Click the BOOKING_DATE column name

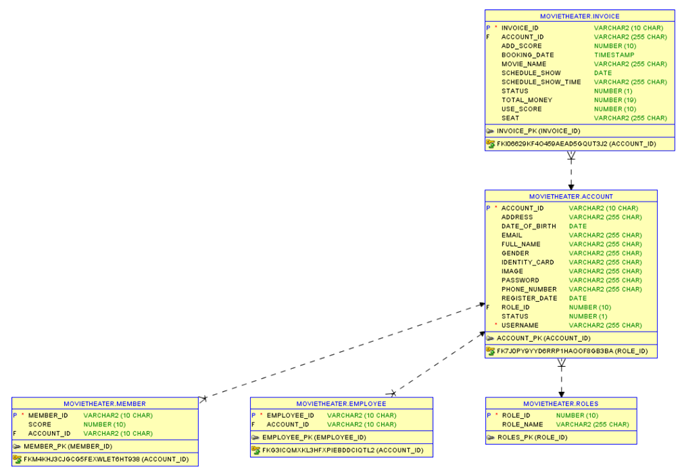point(527,55)
